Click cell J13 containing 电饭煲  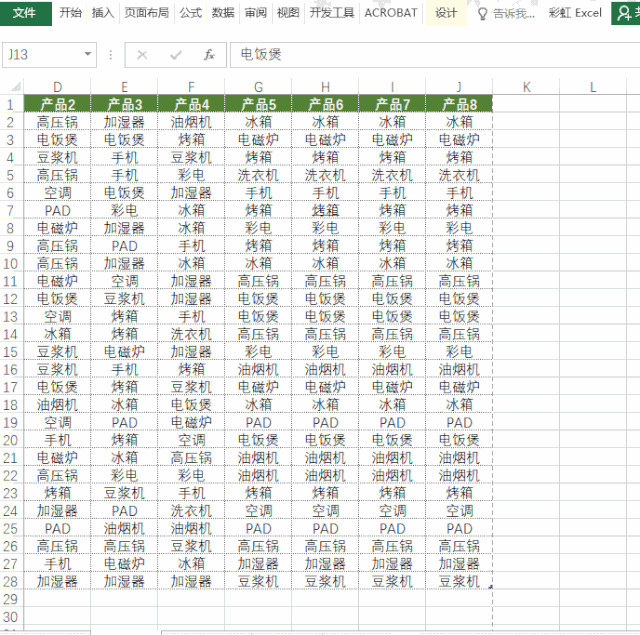tap(459, 317)
